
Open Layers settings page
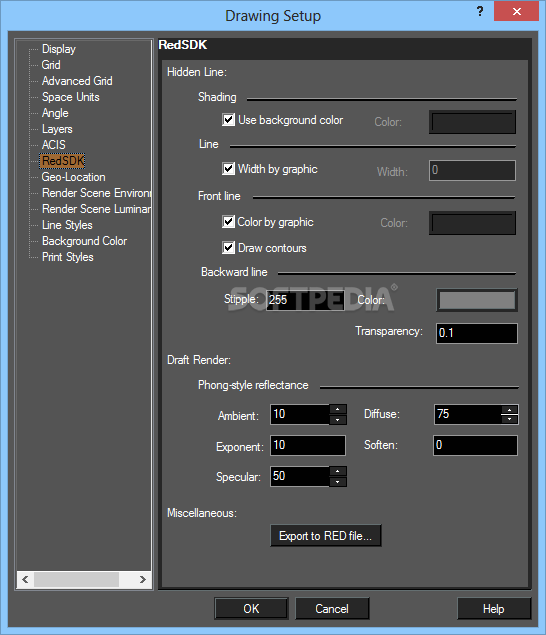coord(57,129)
